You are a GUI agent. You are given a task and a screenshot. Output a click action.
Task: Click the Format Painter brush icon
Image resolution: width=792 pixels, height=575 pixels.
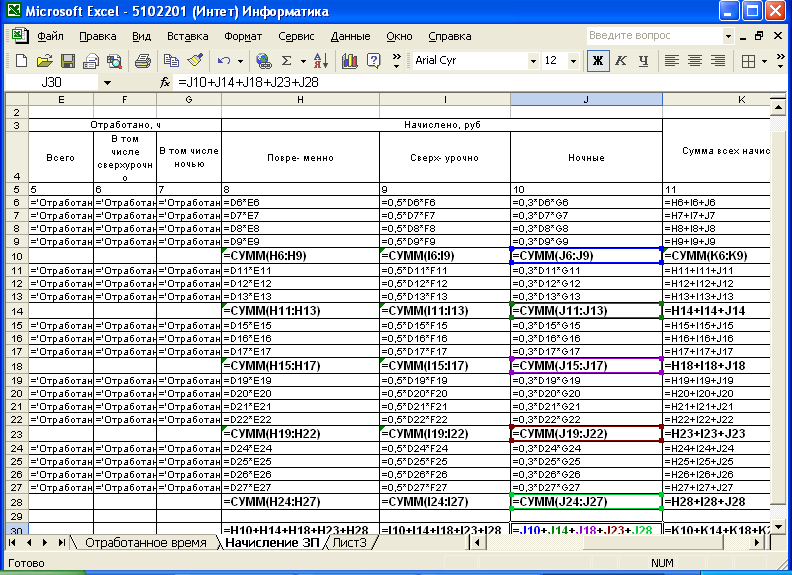click(x=195, y=61)
